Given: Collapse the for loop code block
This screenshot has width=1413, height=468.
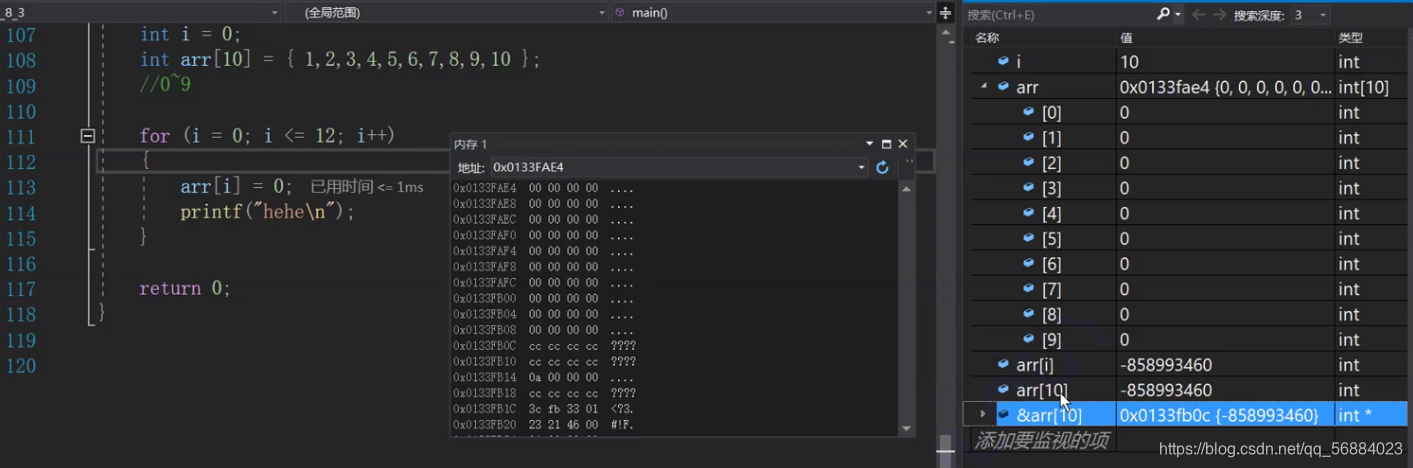Looking at the screenshot, I should [88, 135].
